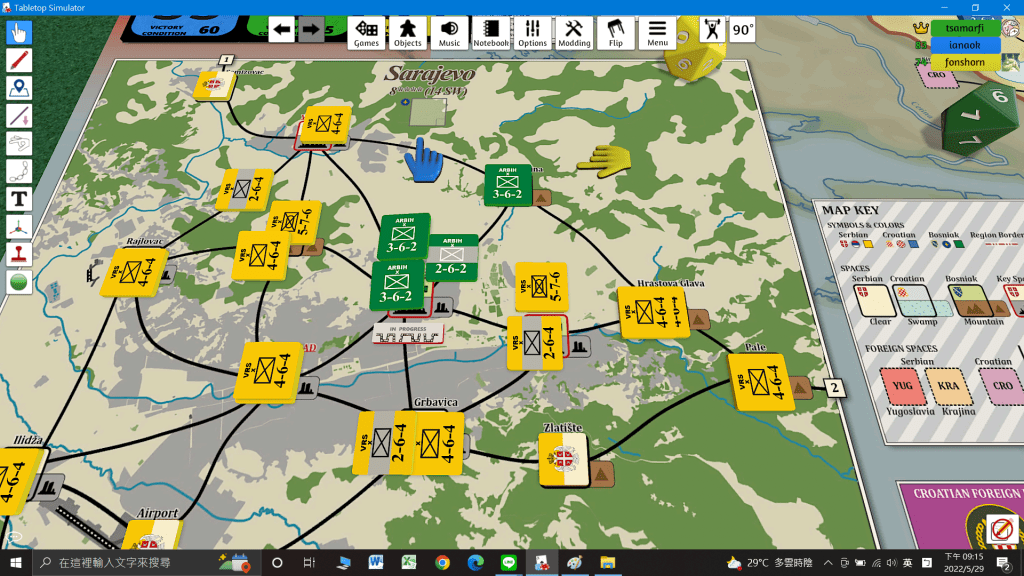Select the Text tool
The image size is (1024, 576).
pyautogui.click(x=18, y=199)
